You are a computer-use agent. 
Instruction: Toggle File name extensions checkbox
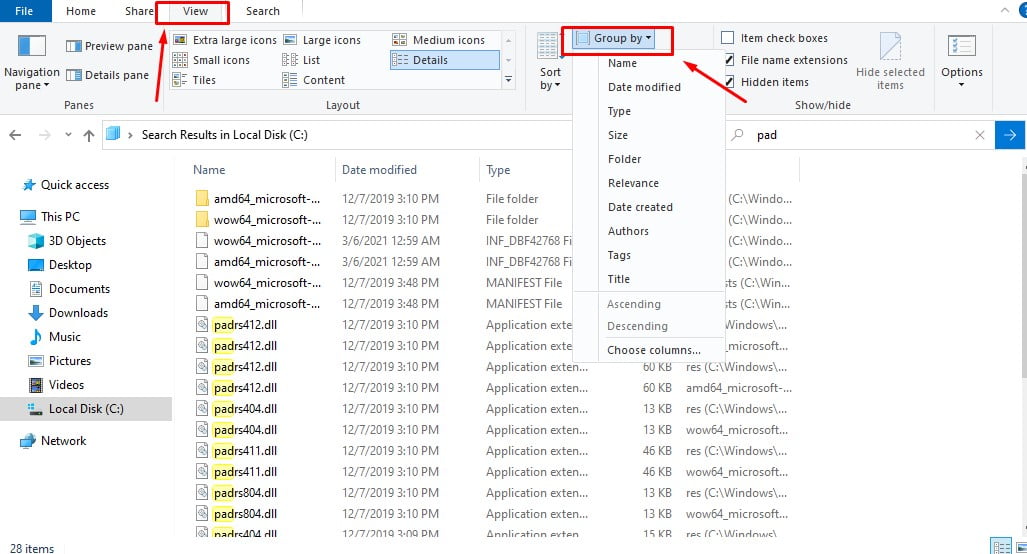click(x=728, y=60)
